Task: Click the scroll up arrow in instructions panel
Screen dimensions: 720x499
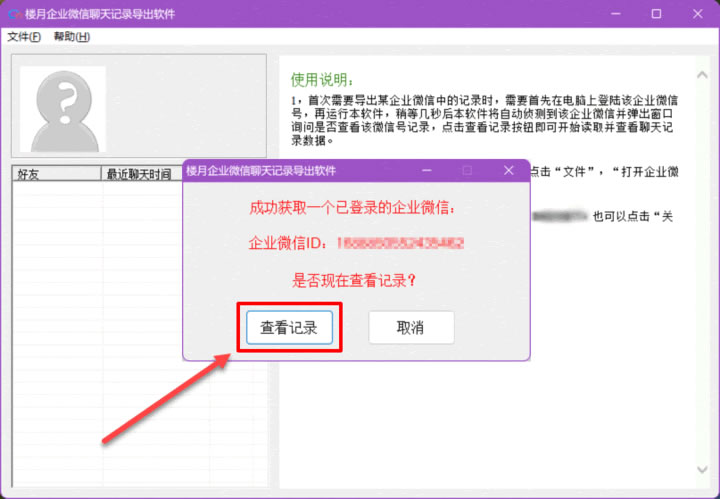Action: pos(702,75)
